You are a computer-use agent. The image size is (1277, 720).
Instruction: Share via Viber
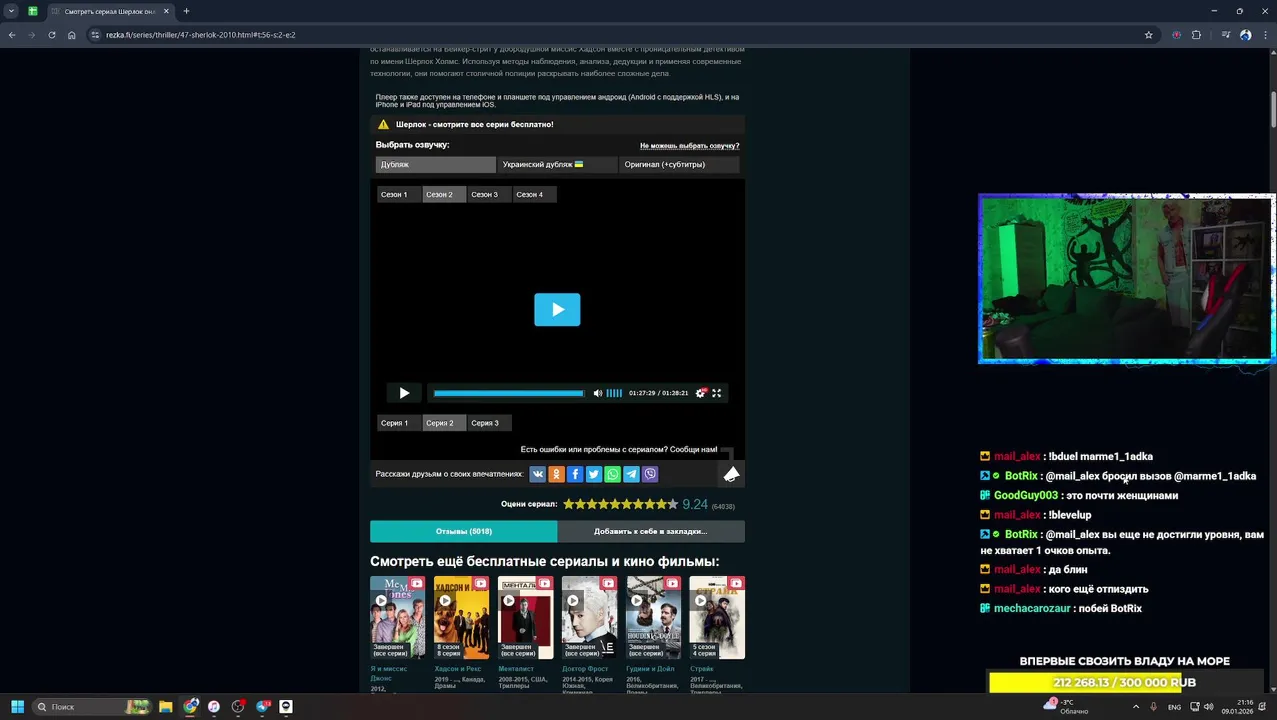[650, 474]
